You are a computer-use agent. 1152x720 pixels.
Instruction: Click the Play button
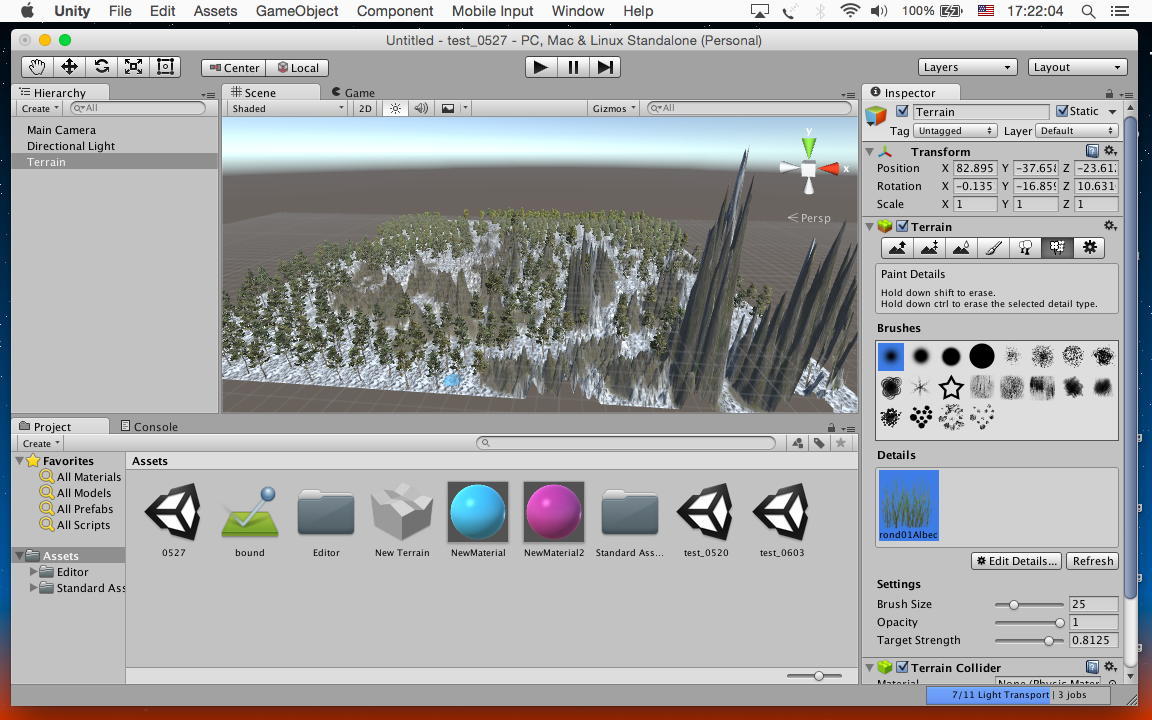540,67
